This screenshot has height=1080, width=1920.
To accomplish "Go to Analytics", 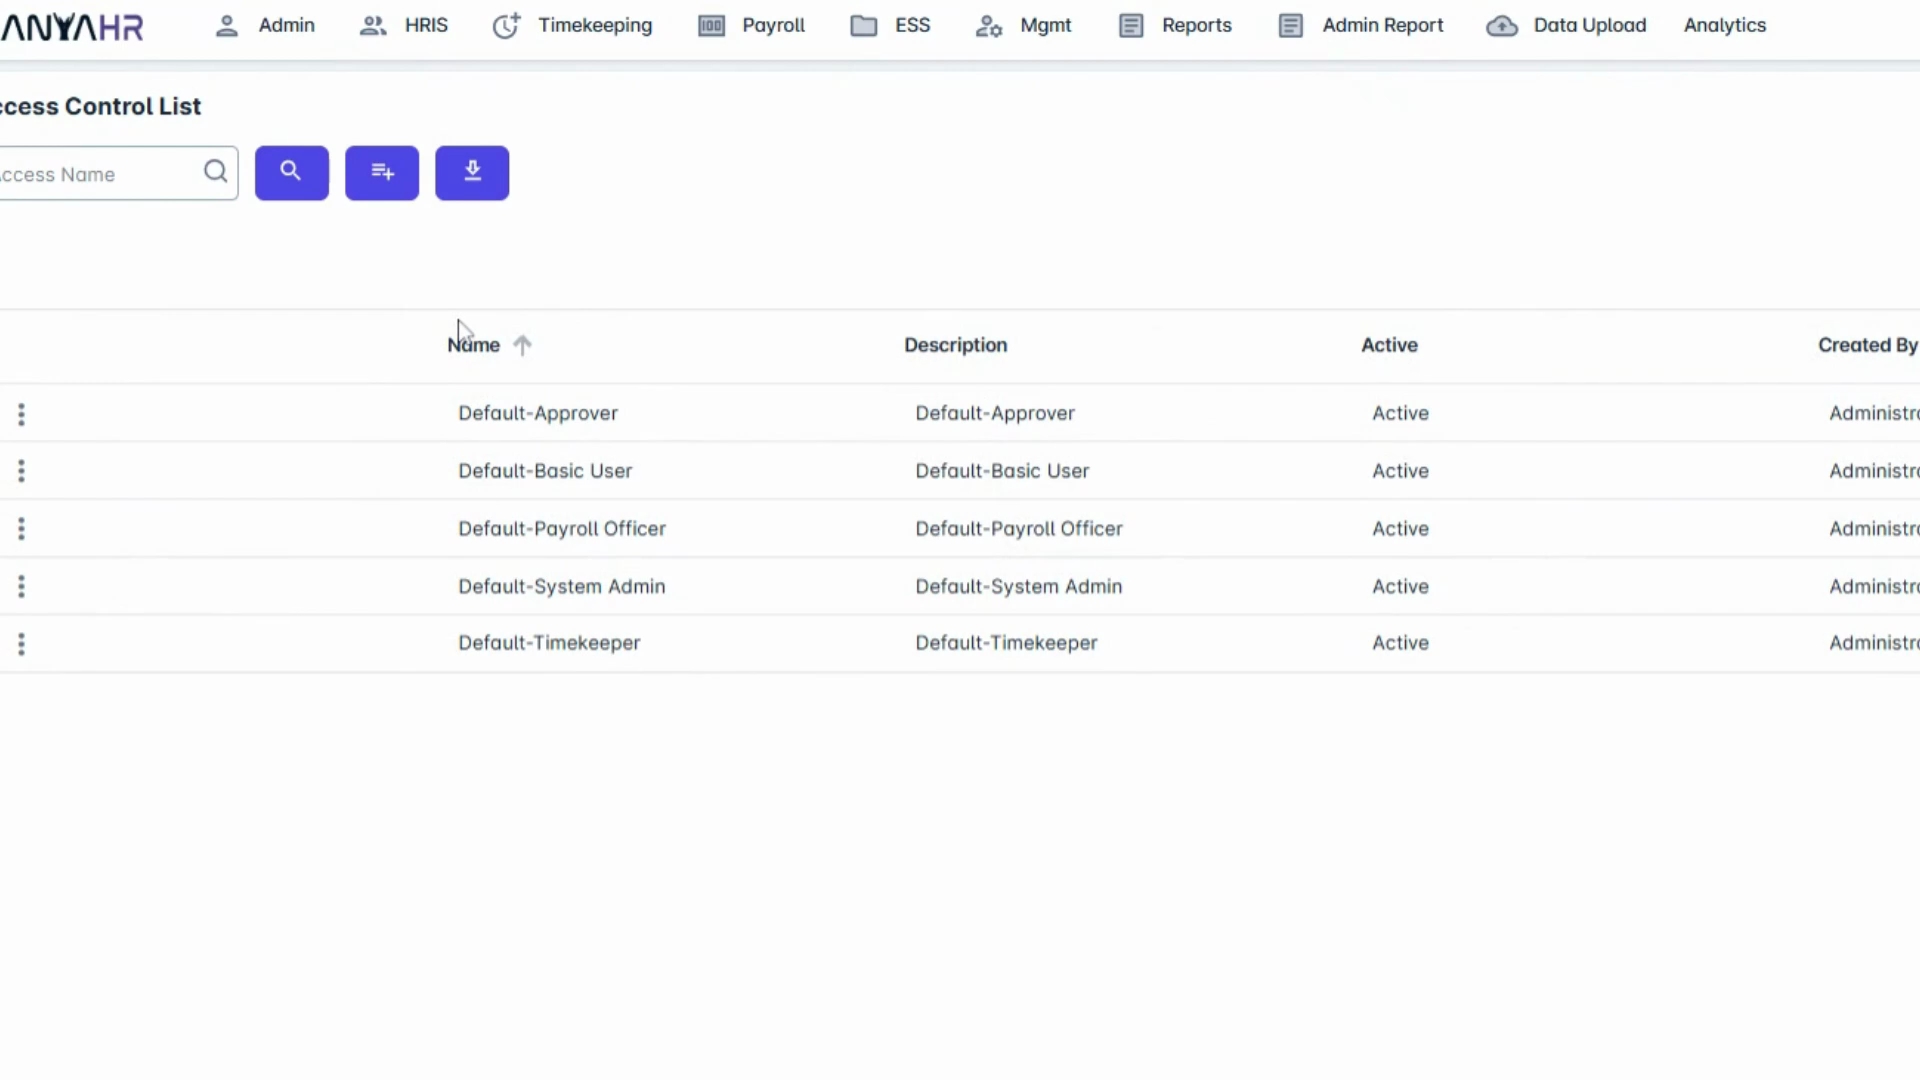I will (x=1724, y=26).
